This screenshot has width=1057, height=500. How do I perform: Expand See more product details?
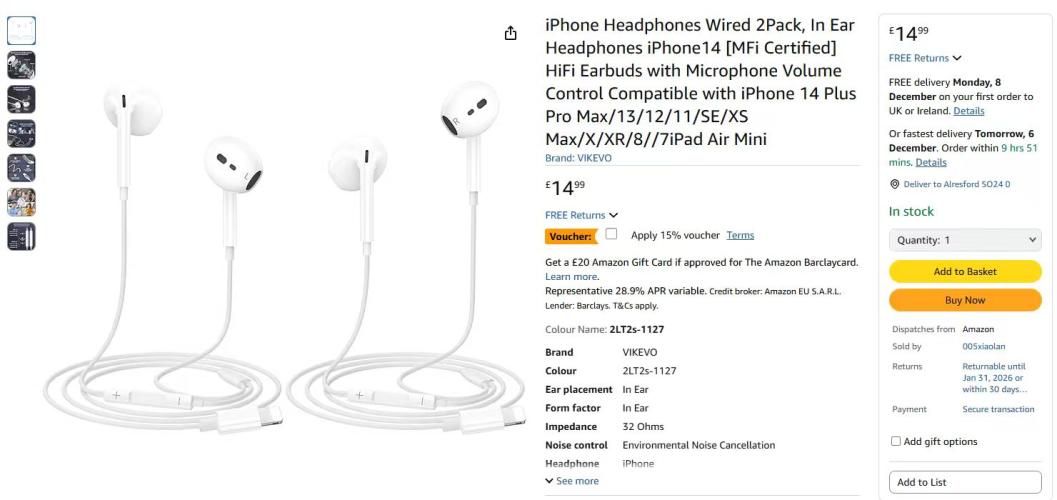pyautogui.click(x=572, y=481)
